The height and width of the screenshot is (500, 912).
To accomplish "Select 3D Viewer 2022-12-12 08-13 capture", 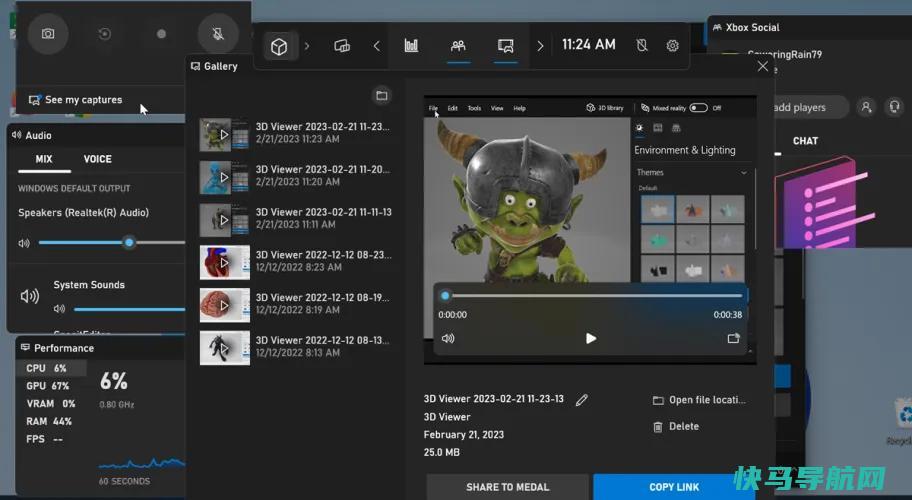I will 295,348.
